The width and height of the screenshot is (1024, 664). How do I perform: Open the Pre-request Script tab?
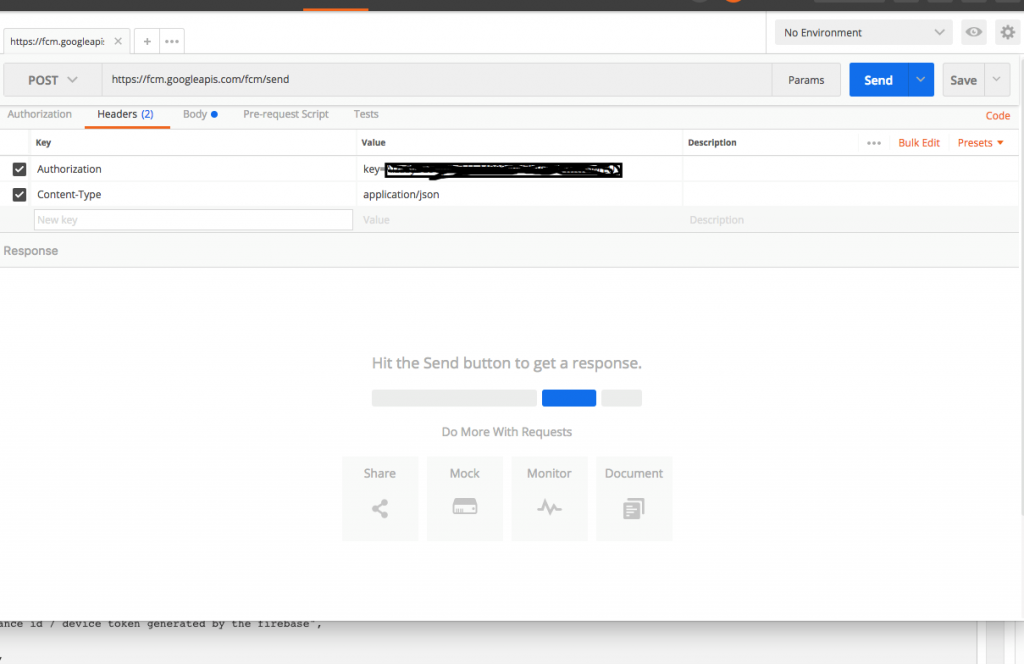pyautogui.click(x=284, y=114)
